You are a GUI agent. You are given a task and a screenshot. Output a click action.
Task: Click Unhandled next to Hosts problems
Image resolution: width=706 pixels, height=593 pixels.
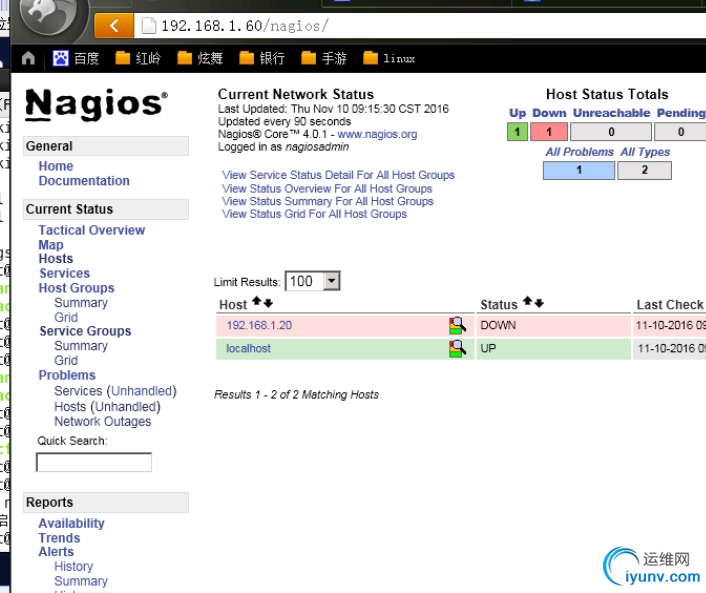(x=126, y=407)
